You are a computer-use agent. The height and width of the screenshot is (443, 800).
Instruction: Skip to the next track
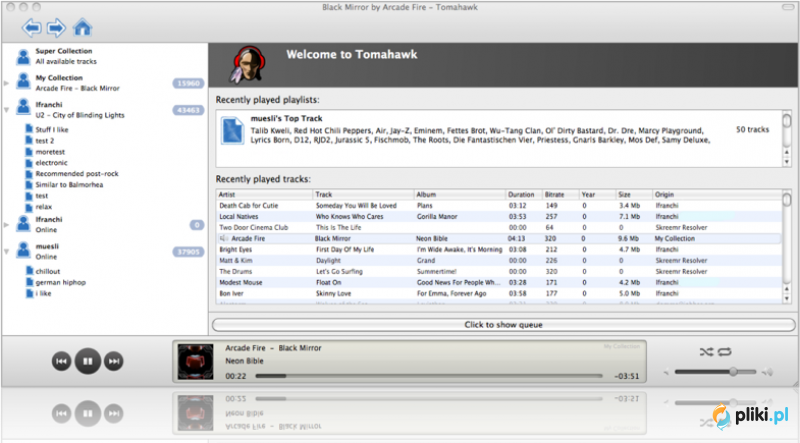pyautogui.click(x=114, y=361)
